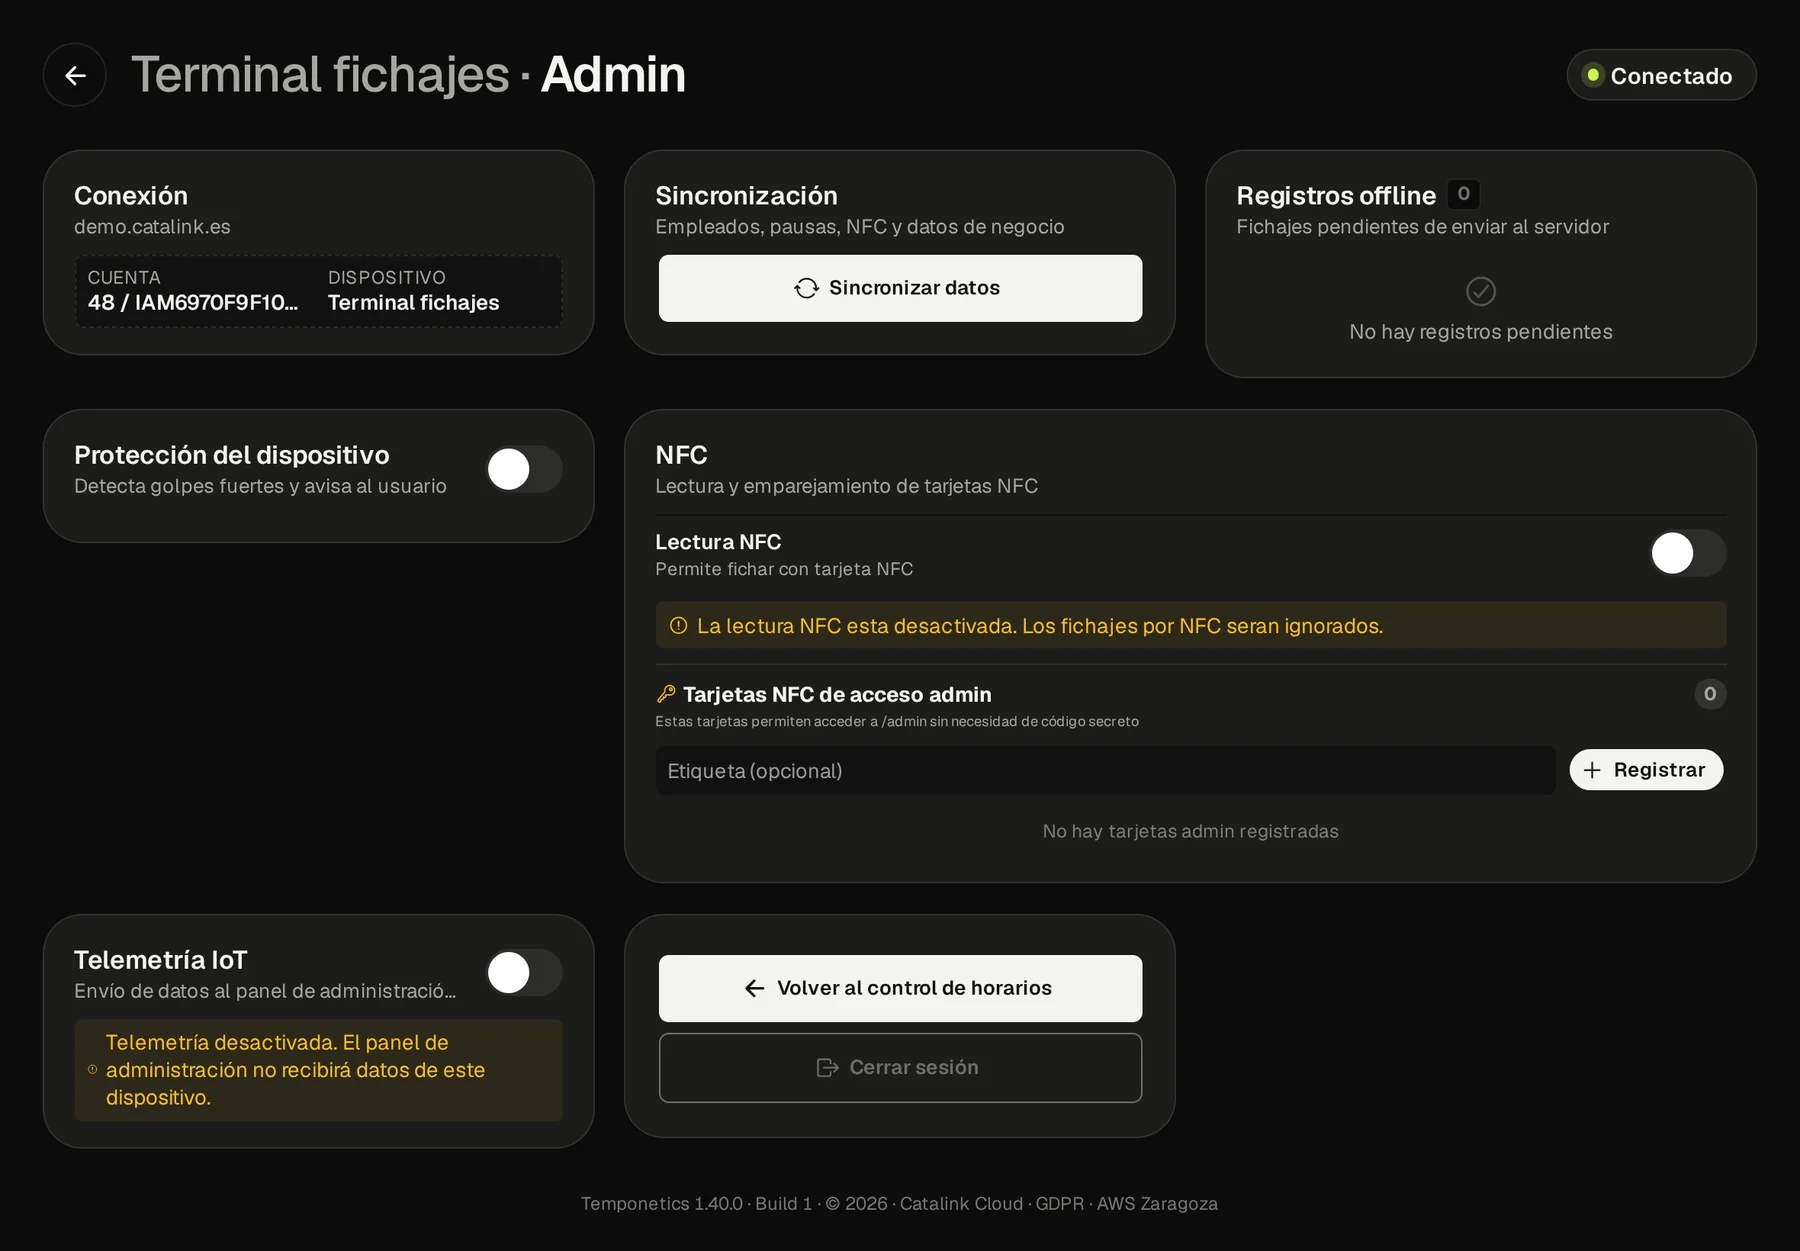The image size is (1800, 1251).
Task: Click the account ID 48 / IAM6970F9F10
Action: point(193,302)
